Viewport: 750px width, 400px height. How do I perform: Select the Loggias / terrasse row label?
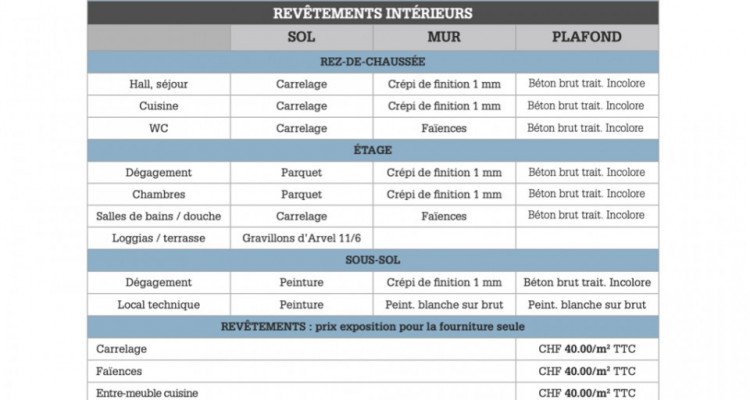point(158,238)
